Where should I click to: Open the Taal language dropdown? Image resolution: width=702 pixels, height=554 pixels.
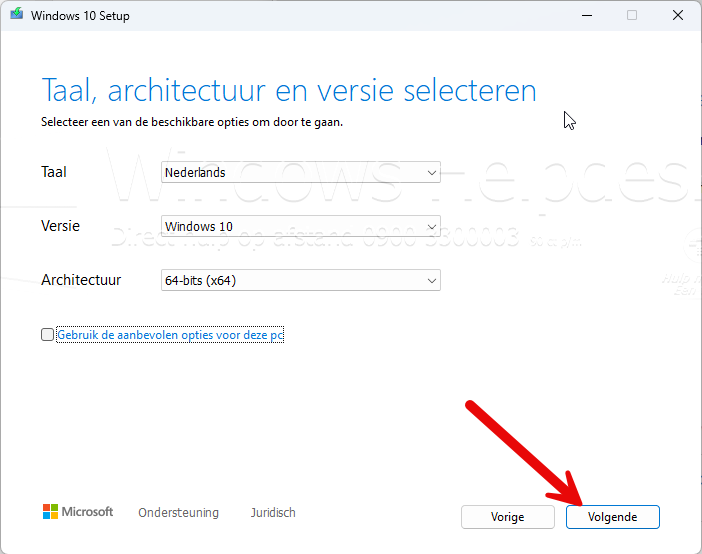(301, 172)
